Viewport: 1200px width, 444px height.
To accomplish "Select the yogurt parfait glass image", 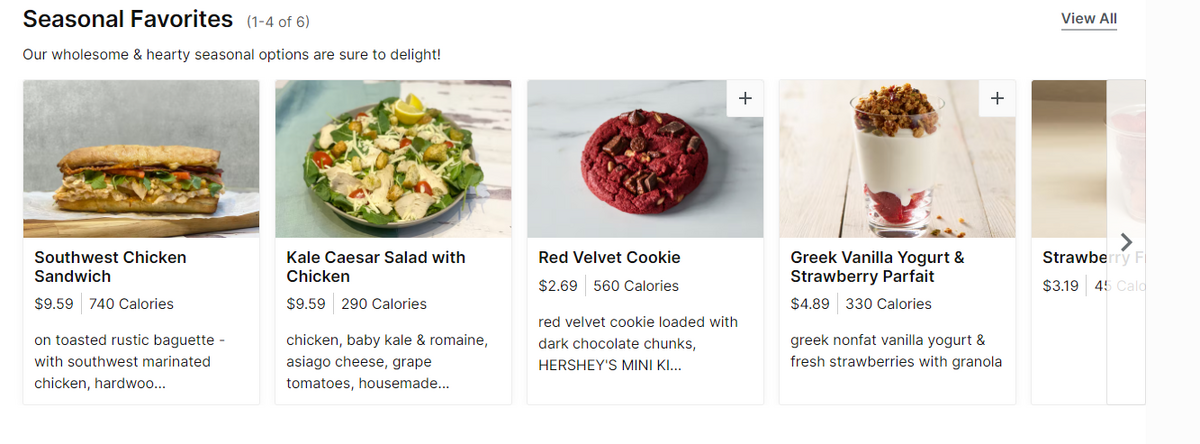I will (x=897, y=158).
